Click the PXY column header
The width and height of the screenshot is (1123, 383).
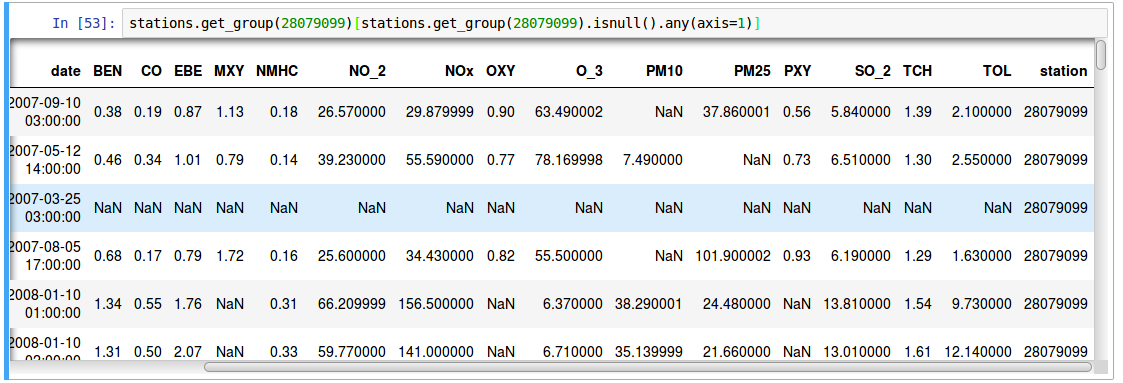[x=797, y=71]
